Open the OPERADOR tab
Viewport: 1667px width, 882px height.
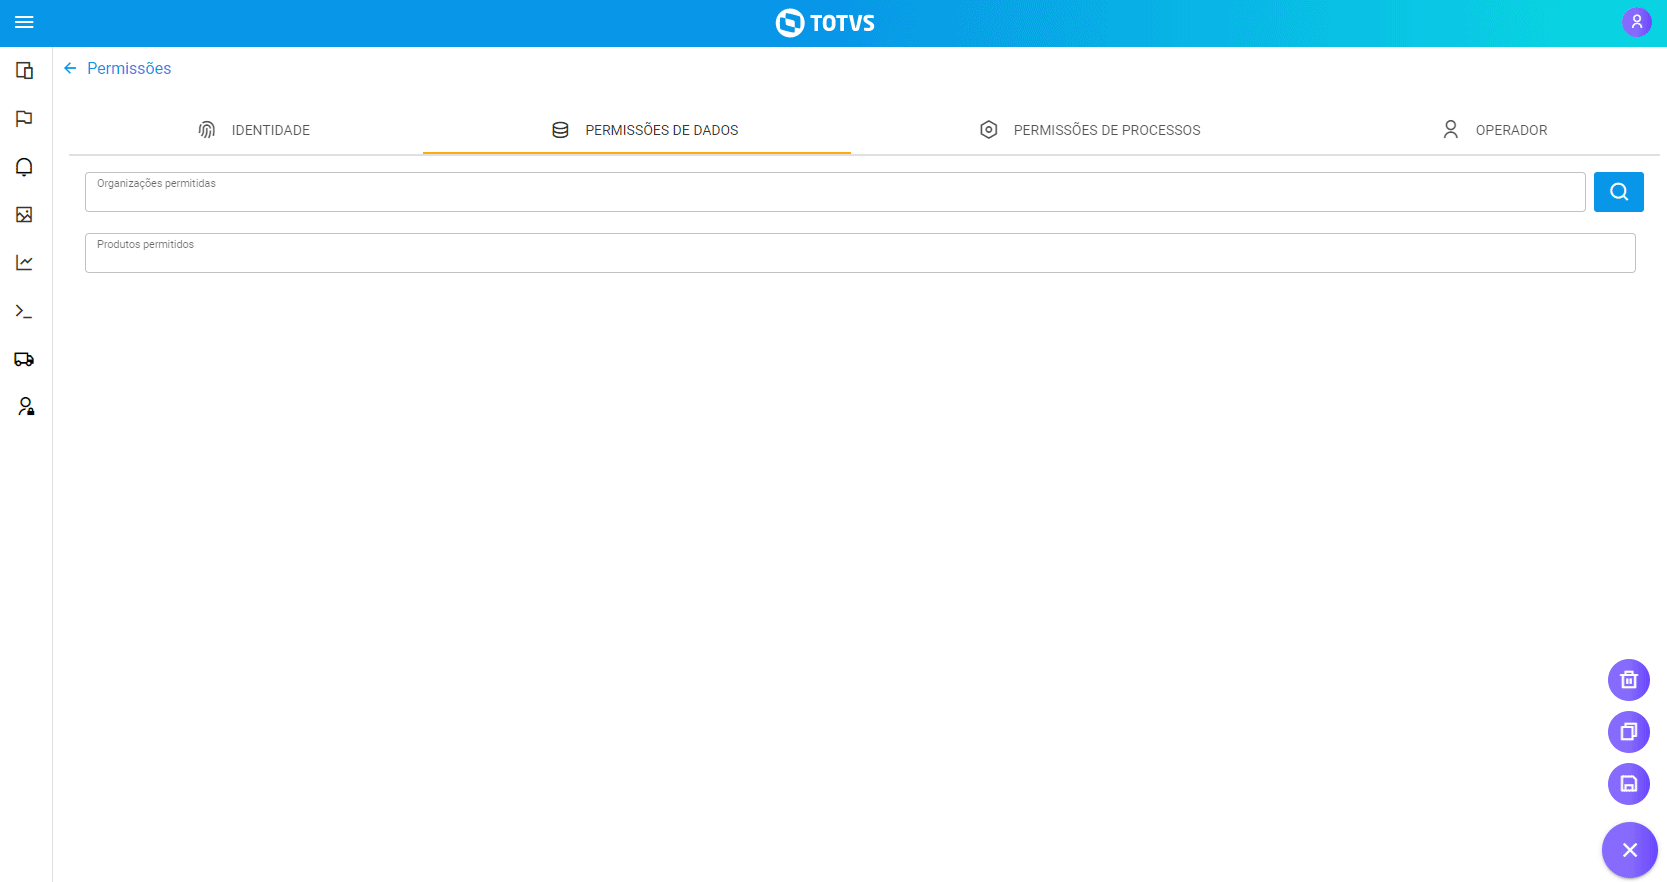pyautogui.click(x=1494, y=130)
